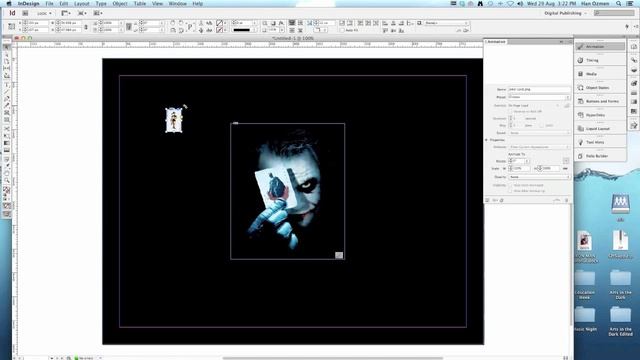
Task: Toggle the Loop checkbox
Action: (542, 126)
